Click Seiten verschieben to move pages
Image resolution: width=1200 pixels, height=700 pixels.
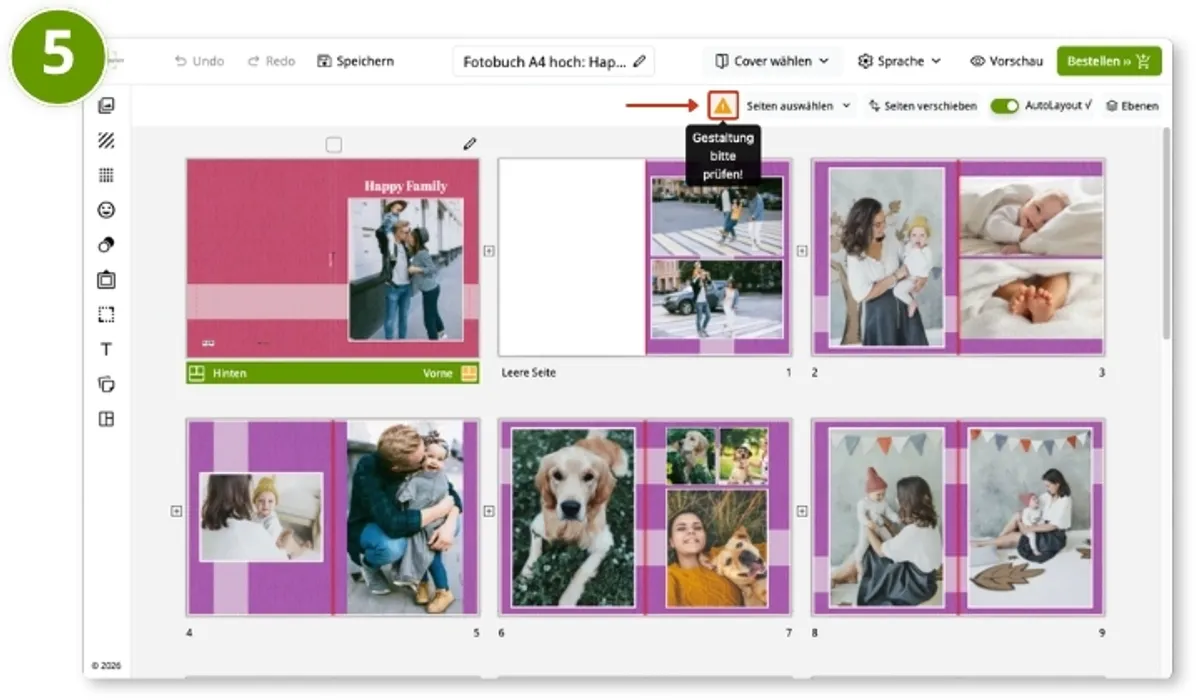[x=923, y=105]
